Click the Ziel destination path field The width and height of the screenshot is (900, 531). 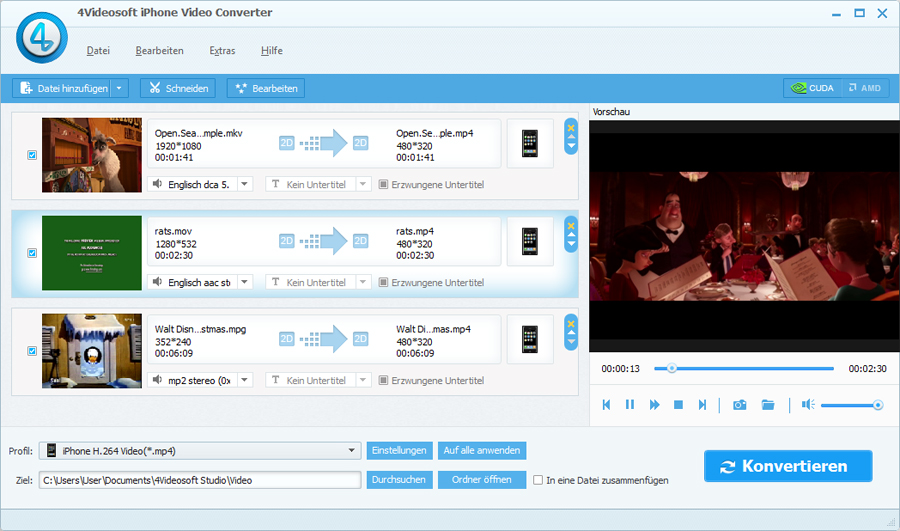tap(200, 480)
